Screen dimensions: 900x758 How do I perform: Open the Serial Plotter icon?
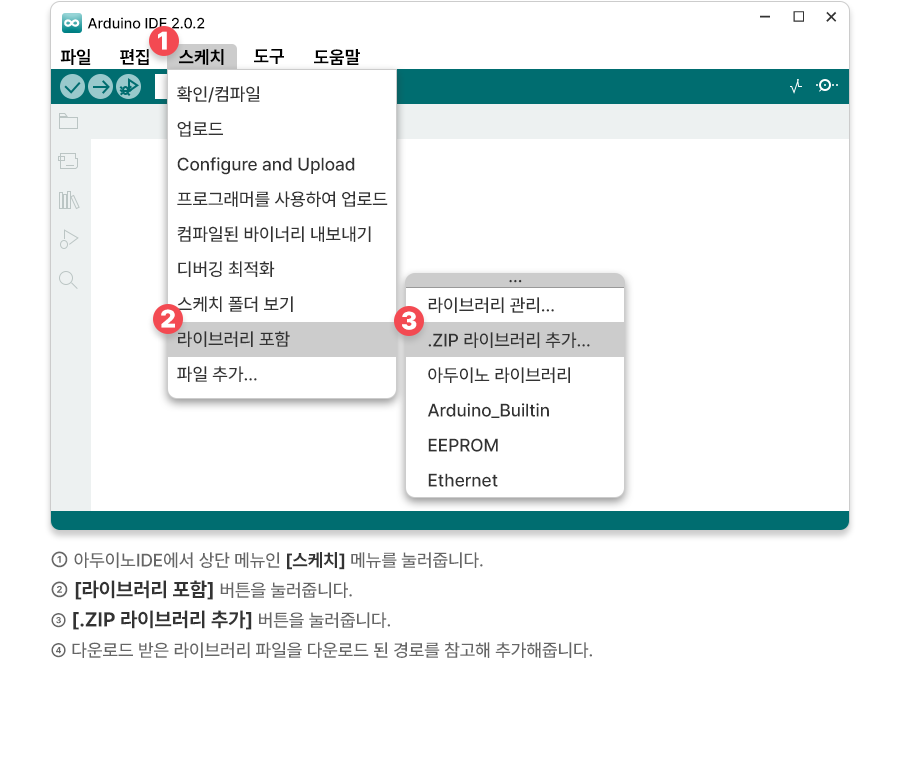click(796, 87)
